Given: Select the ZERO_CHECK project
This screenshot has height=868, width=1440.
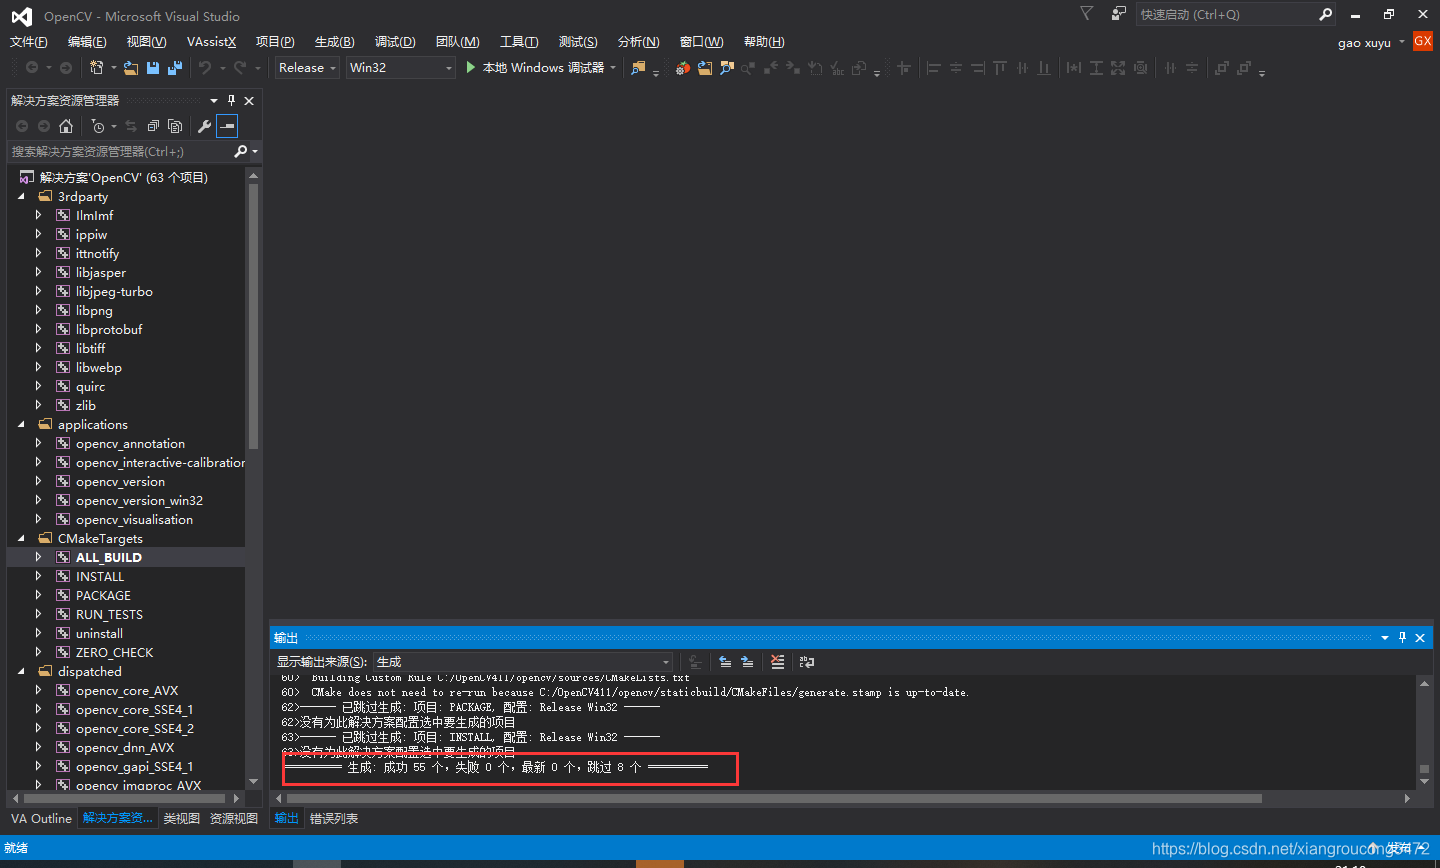Looking at the screenshot, I should [114, 653].
